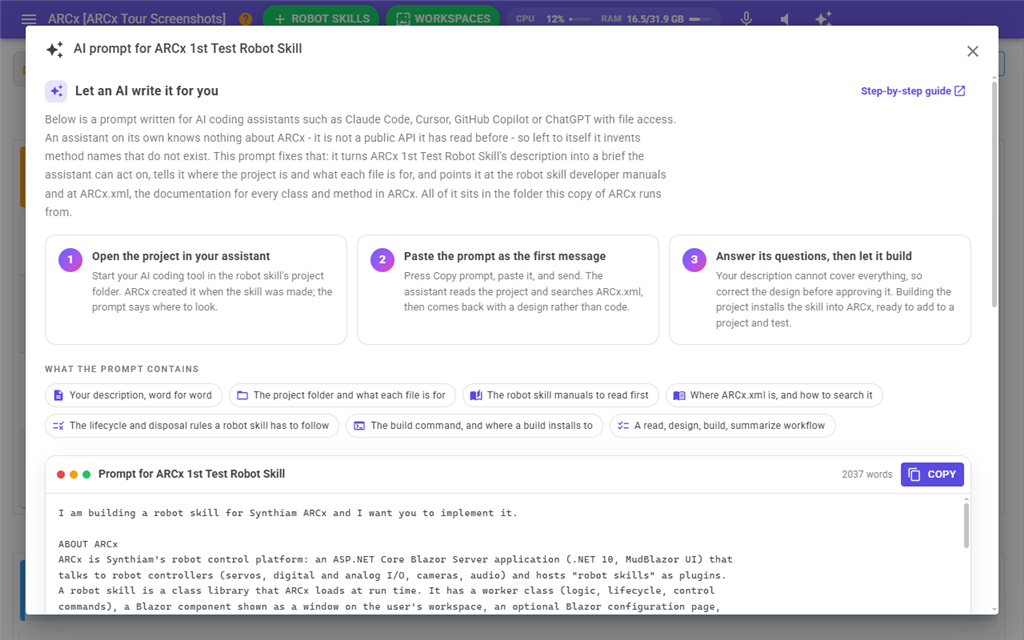Click the "Prompt for ARCx 1st Test Robot Skill" title

coord(191,473)
